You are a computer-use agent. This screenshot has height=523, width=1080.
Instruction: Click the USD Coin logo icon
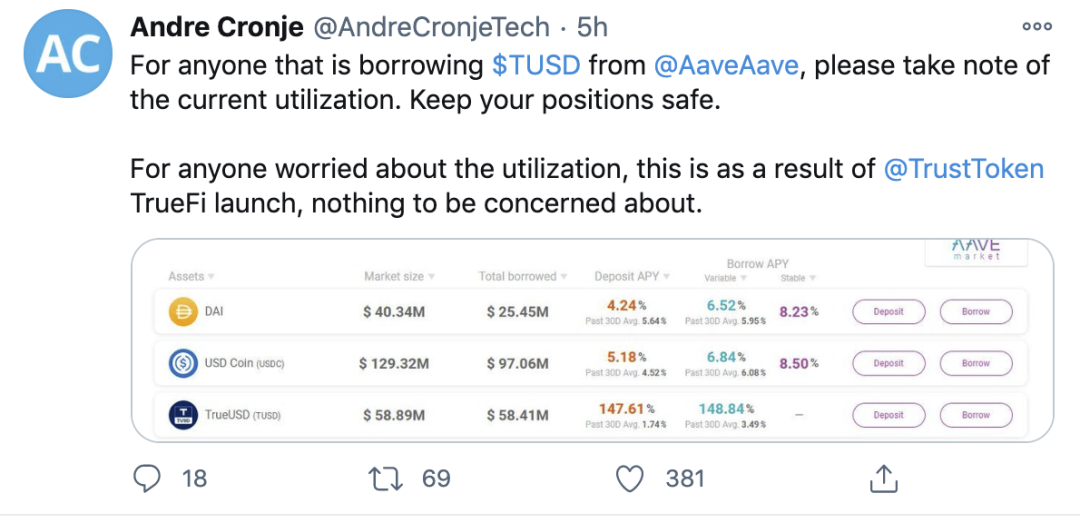pyautogui.click(x=183, y=363)
